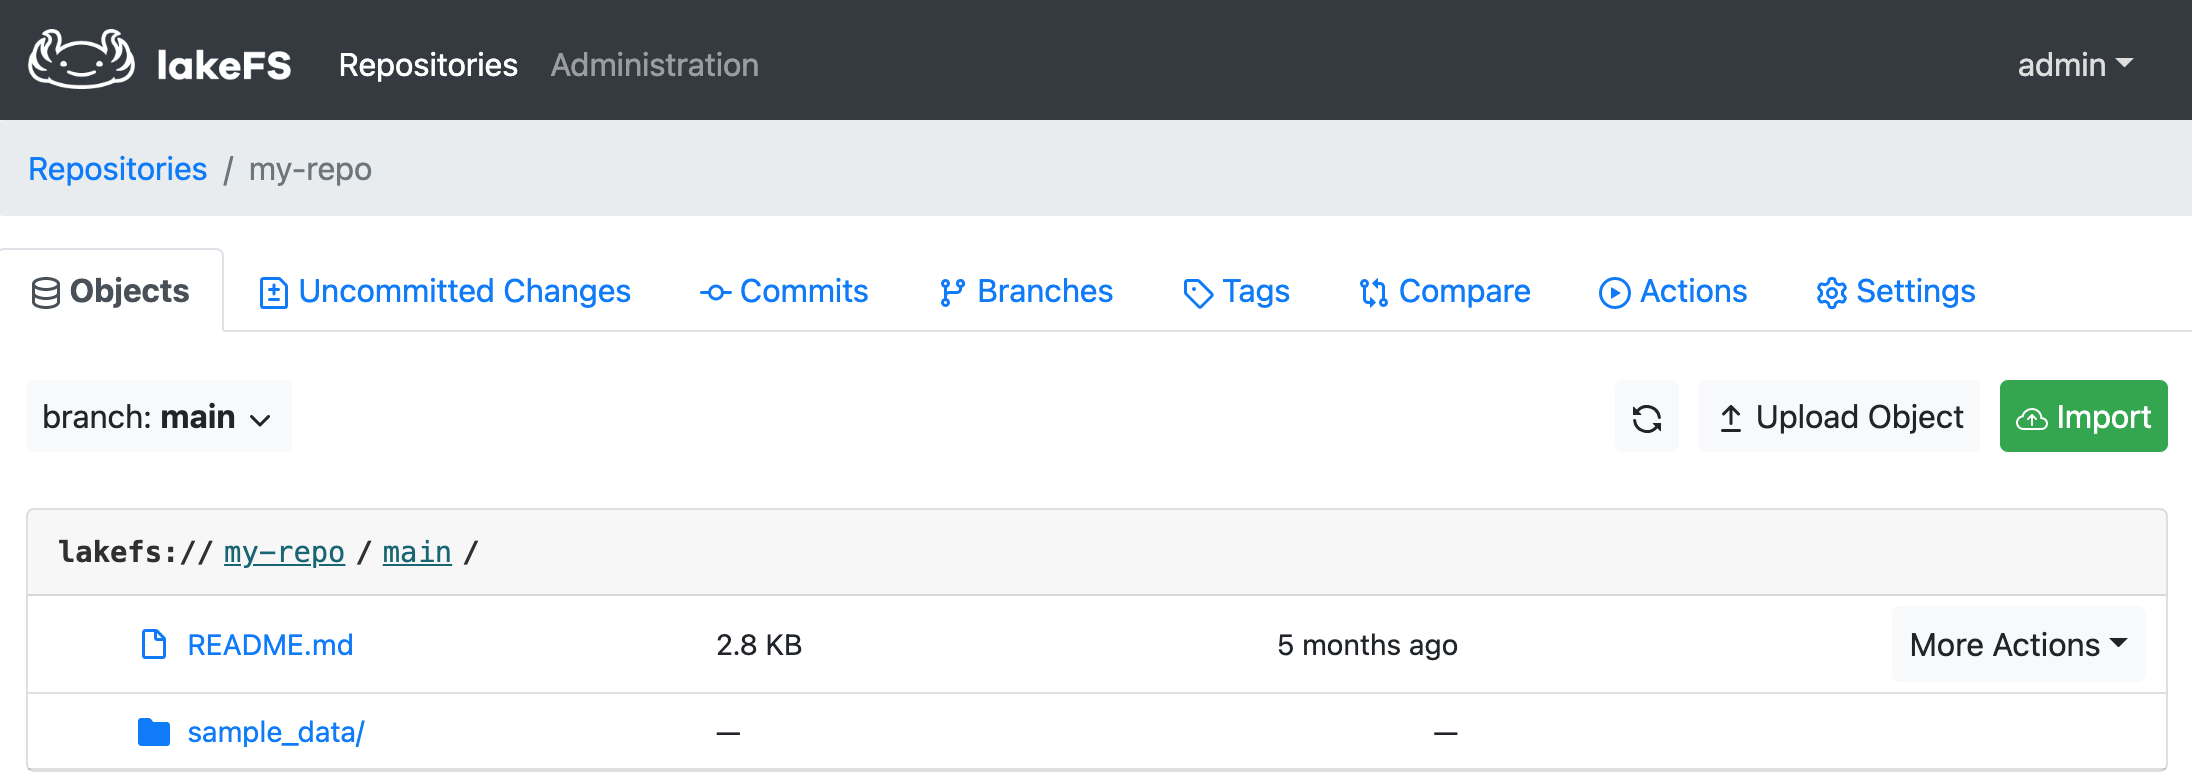Click the Actions play icon
Viewport: 2192px width, 782px height.
[x=1614, y=293]
